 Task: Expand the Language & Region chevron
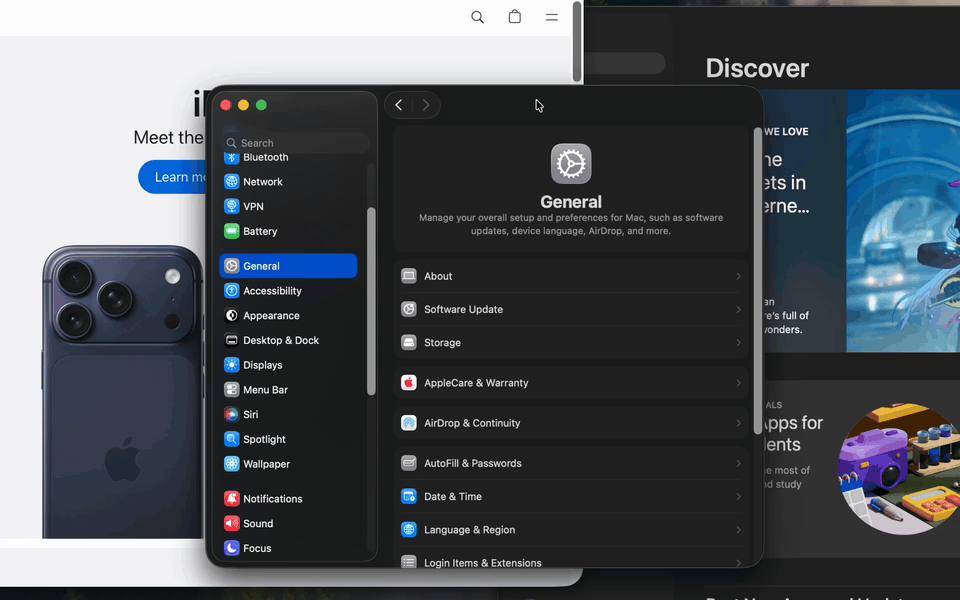pyautogui.click(x=738, y=530)
